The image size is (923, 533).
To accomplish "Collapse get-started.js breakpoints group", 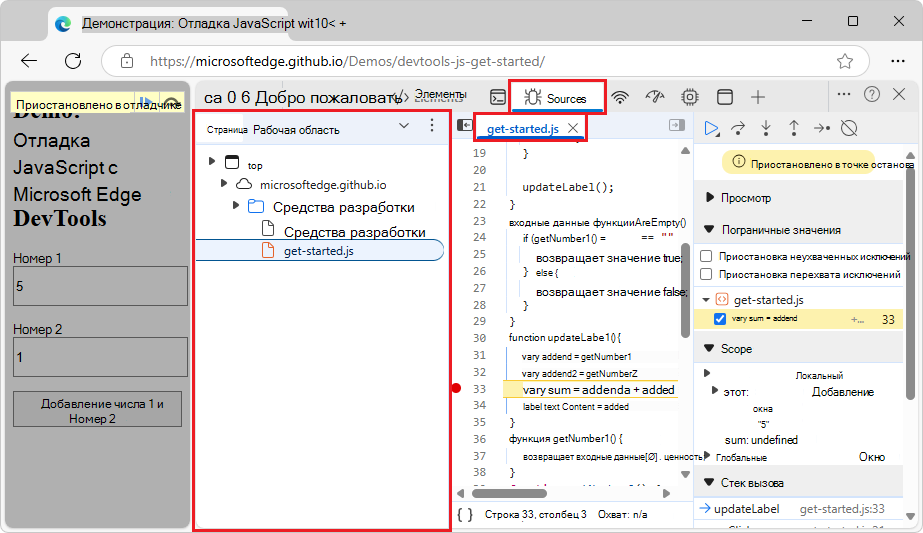I will [706, 300].
